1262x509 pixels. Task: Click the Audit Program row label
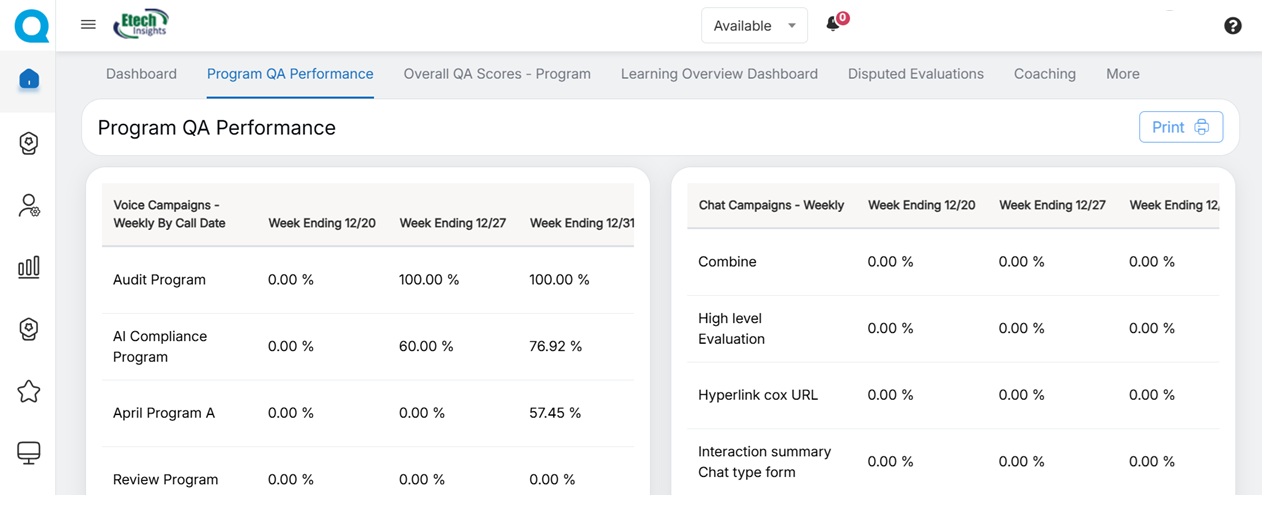click(x=159, y=280)
